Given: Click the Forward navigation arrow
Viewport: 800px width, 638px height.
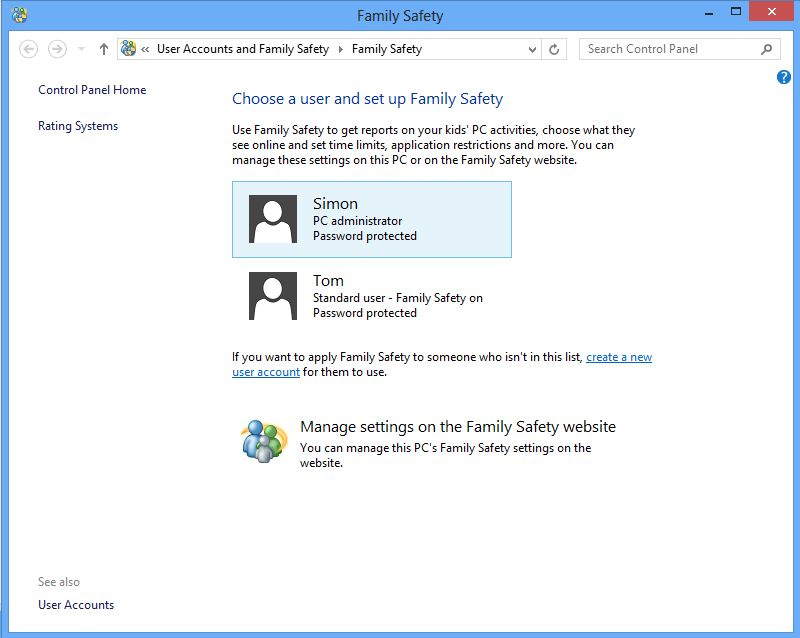Looking at the screenshot, I should pyautogui.click(x=57, y=50).
